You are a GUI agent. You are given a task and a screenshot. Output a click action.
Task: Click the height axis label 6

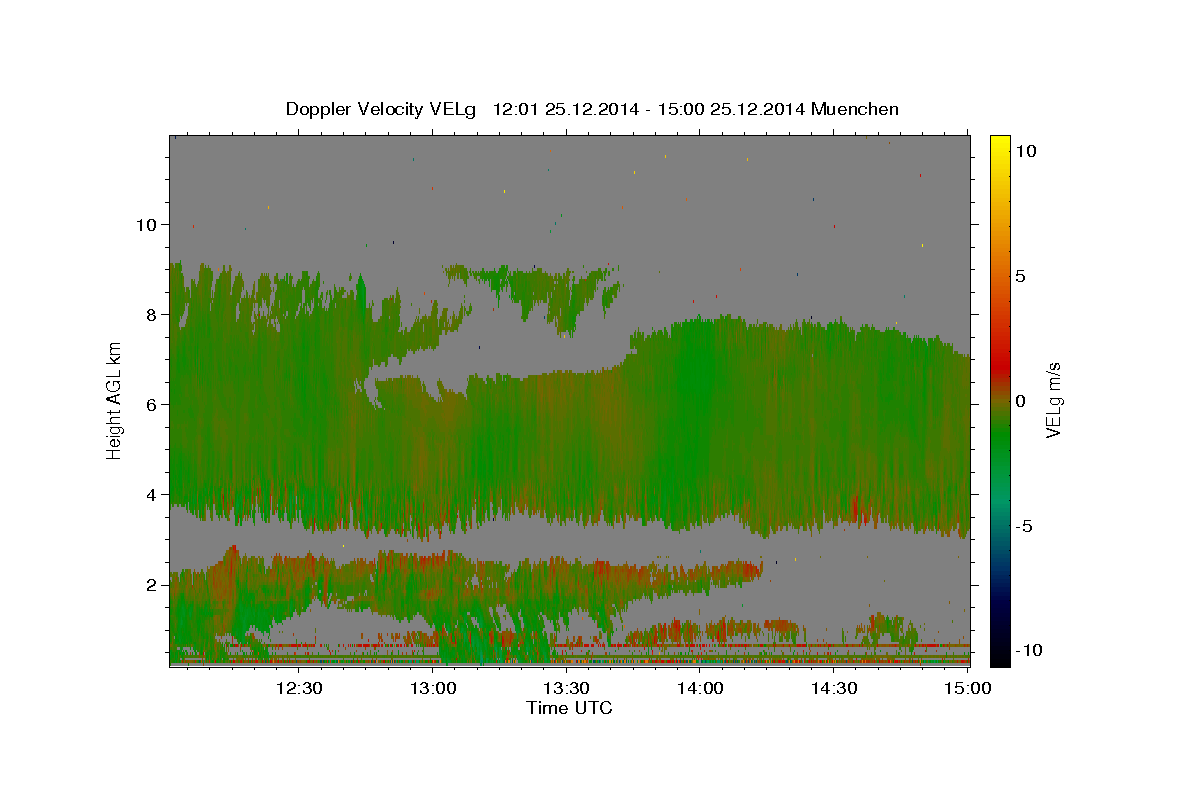[153, 404]
